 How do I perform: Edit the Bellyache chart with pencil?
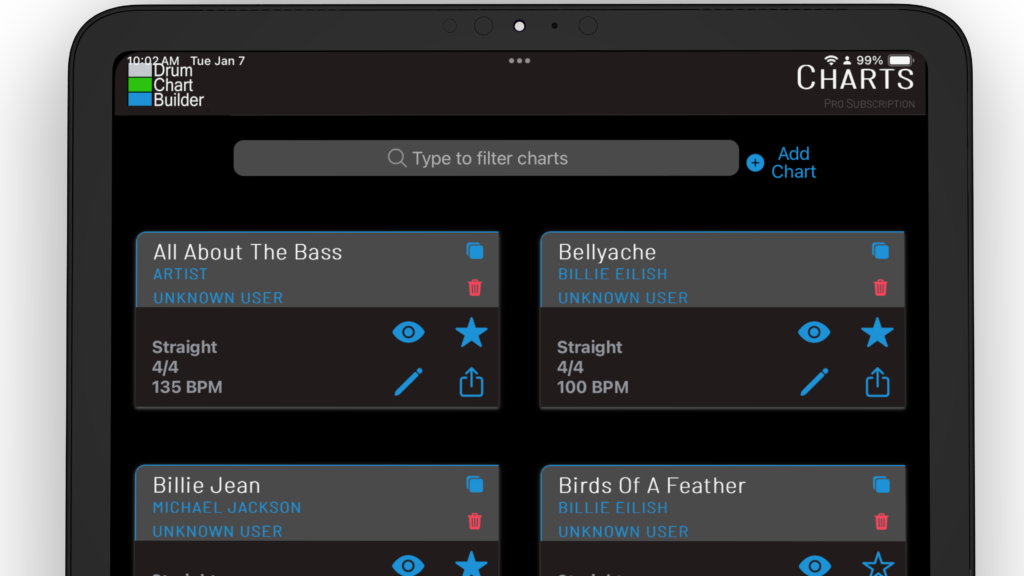(x=814, y=382)
